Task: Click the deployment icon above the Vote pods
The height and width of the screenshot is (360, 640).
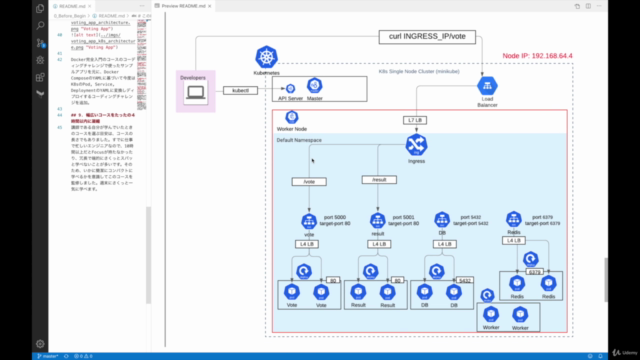Action: (304, 271)
